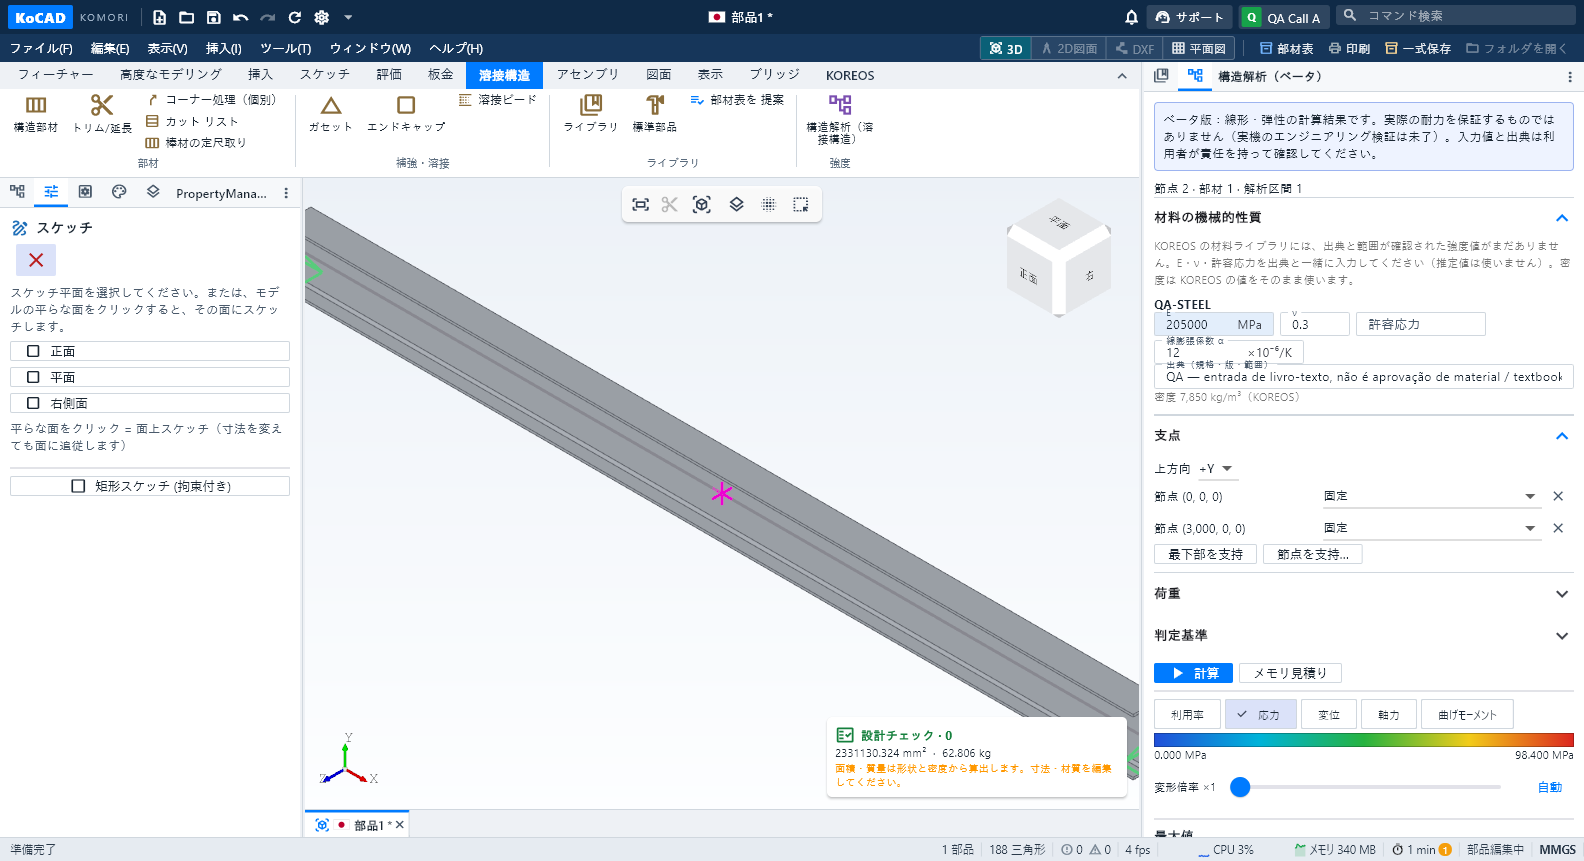This screenshot has width=1584, height=861.
Task: Open 固定 dropdown for 節点 (0, 0, 0)
Action: pos(1430,496)
